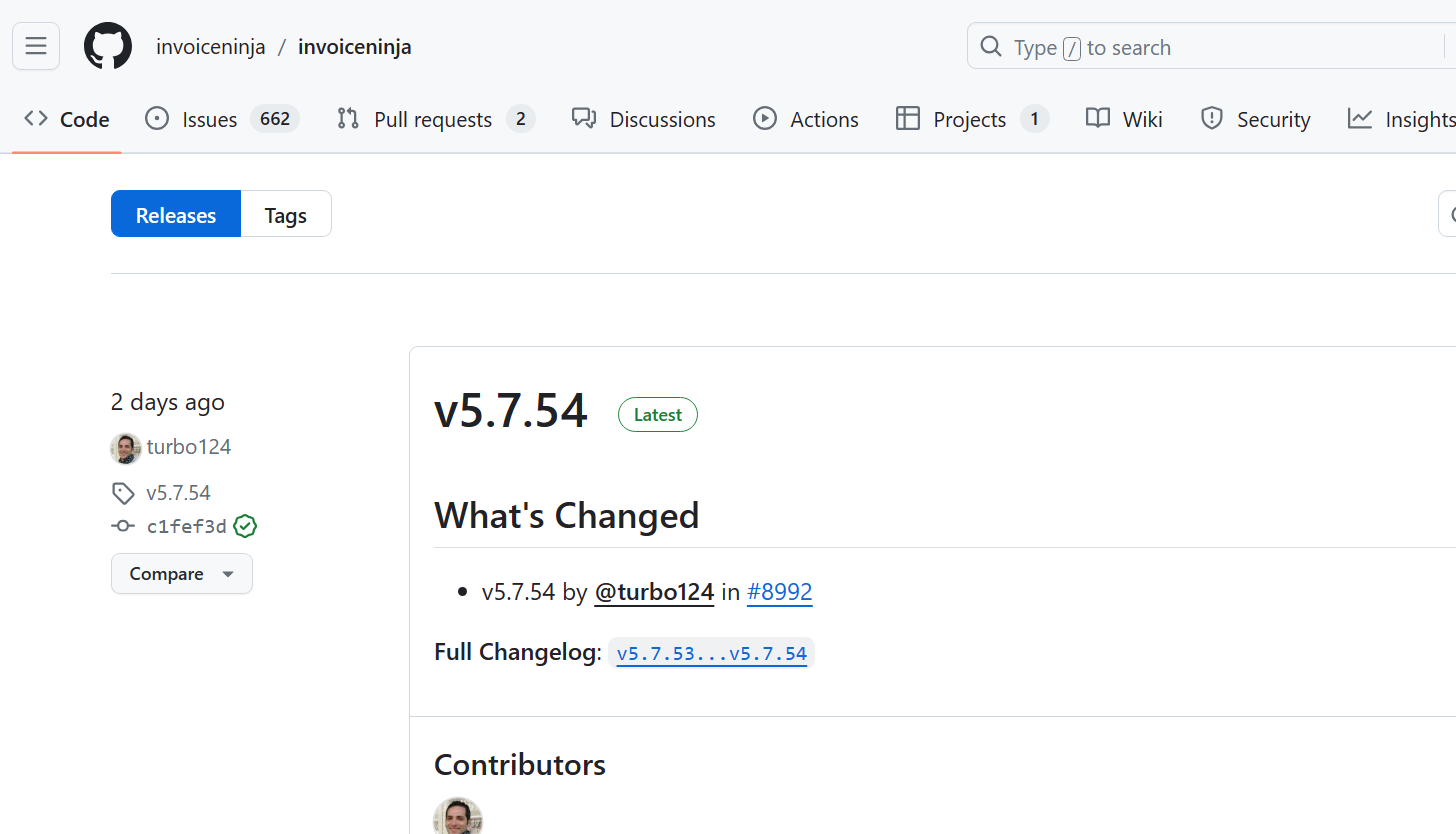
Task: Click turbo124's small avatar in sidebar
Action: [126, 448]
